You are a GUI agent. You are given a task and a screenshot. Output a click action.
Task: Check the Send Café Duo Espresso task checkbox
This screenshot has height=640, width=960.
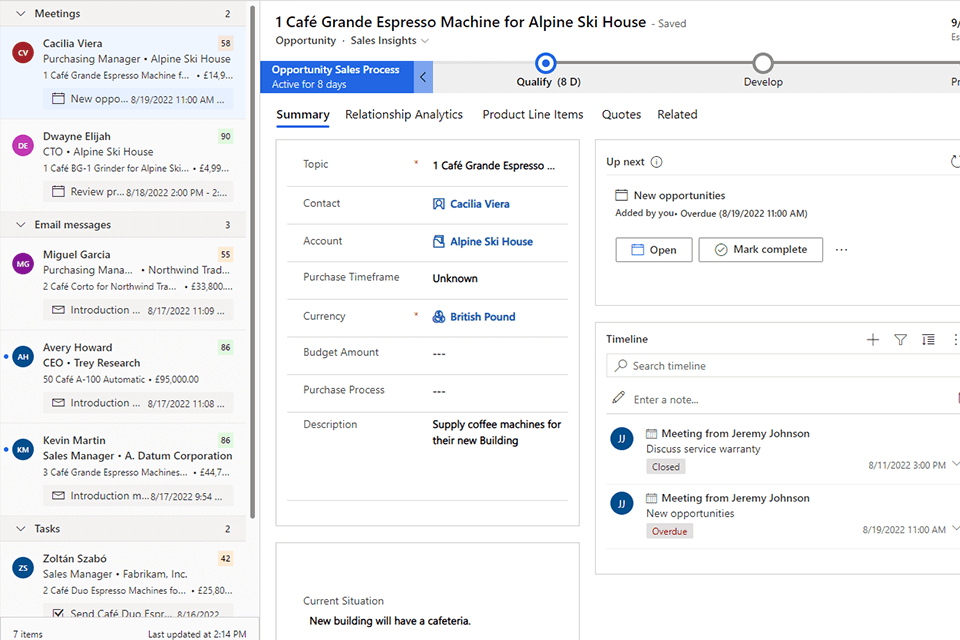(58, 614)
